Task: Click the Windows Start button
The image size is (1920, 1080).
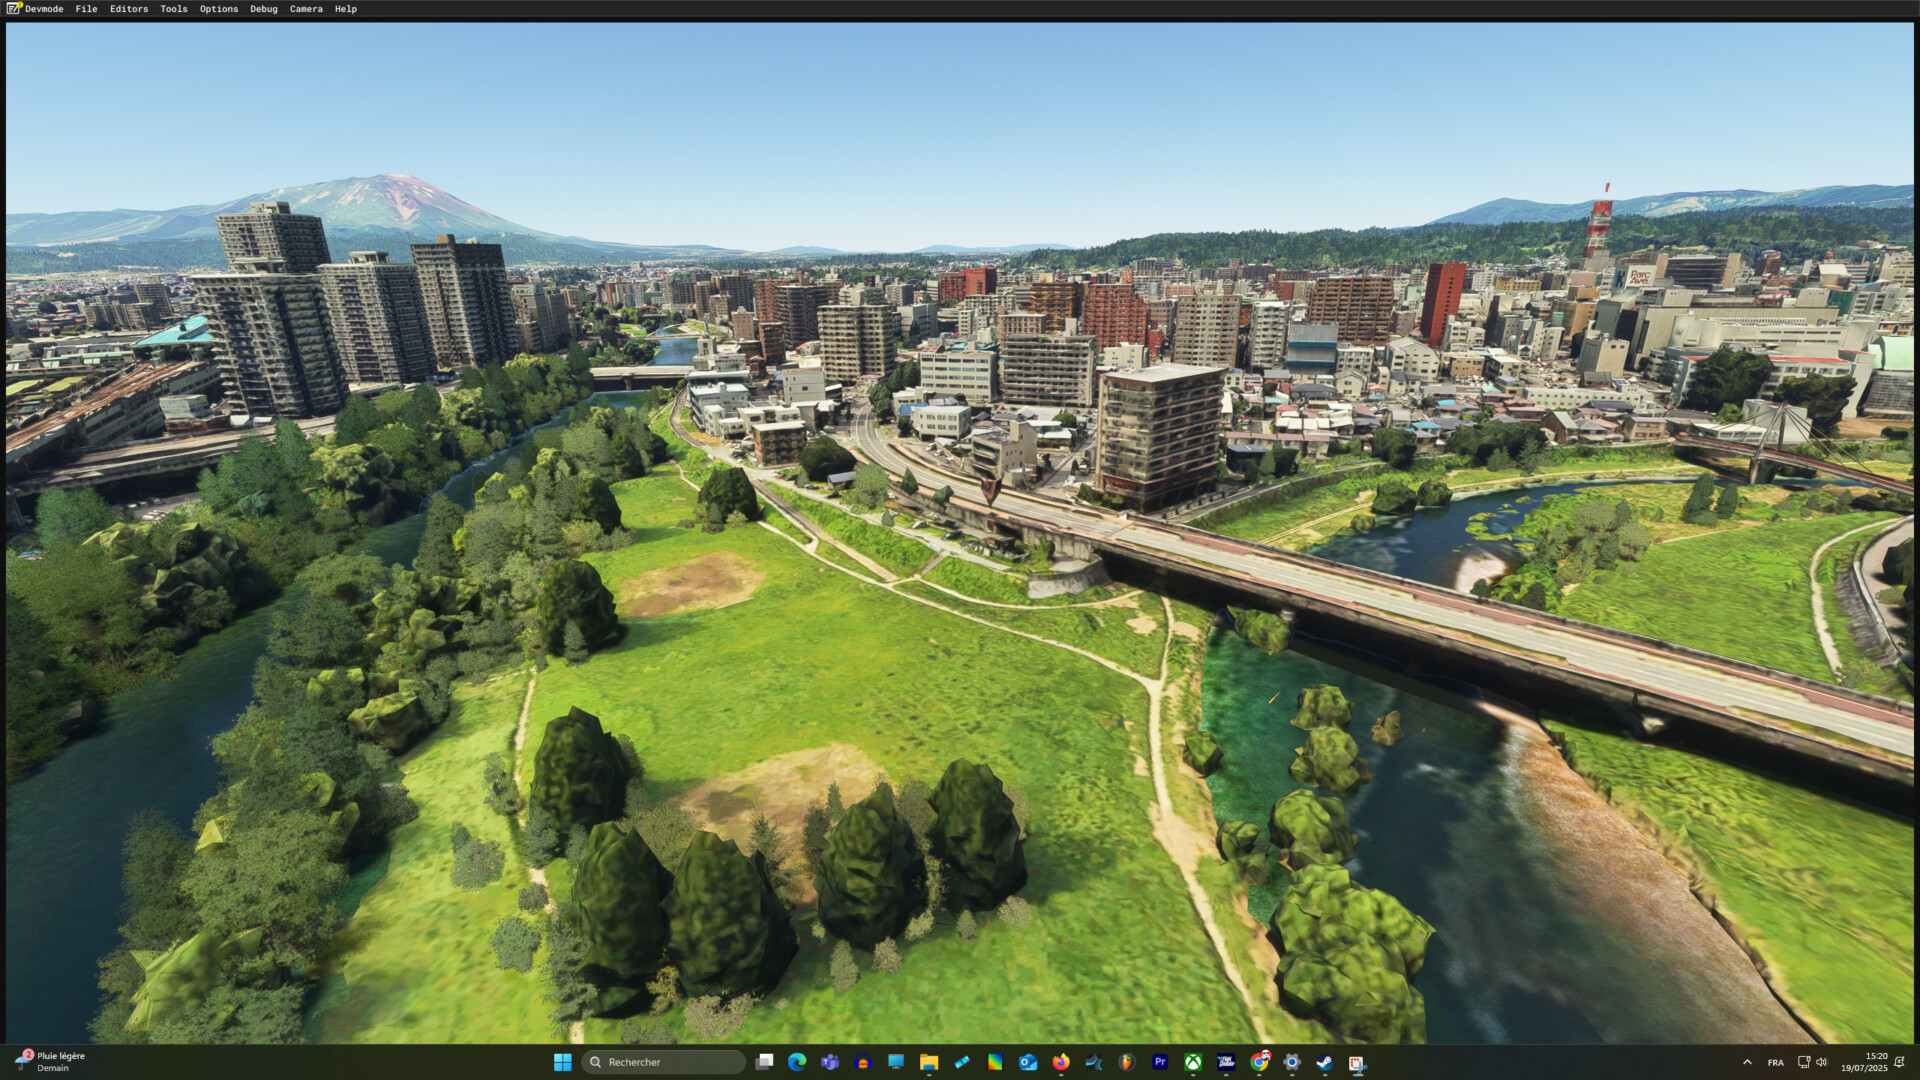Action: (x=562, y=1062)
